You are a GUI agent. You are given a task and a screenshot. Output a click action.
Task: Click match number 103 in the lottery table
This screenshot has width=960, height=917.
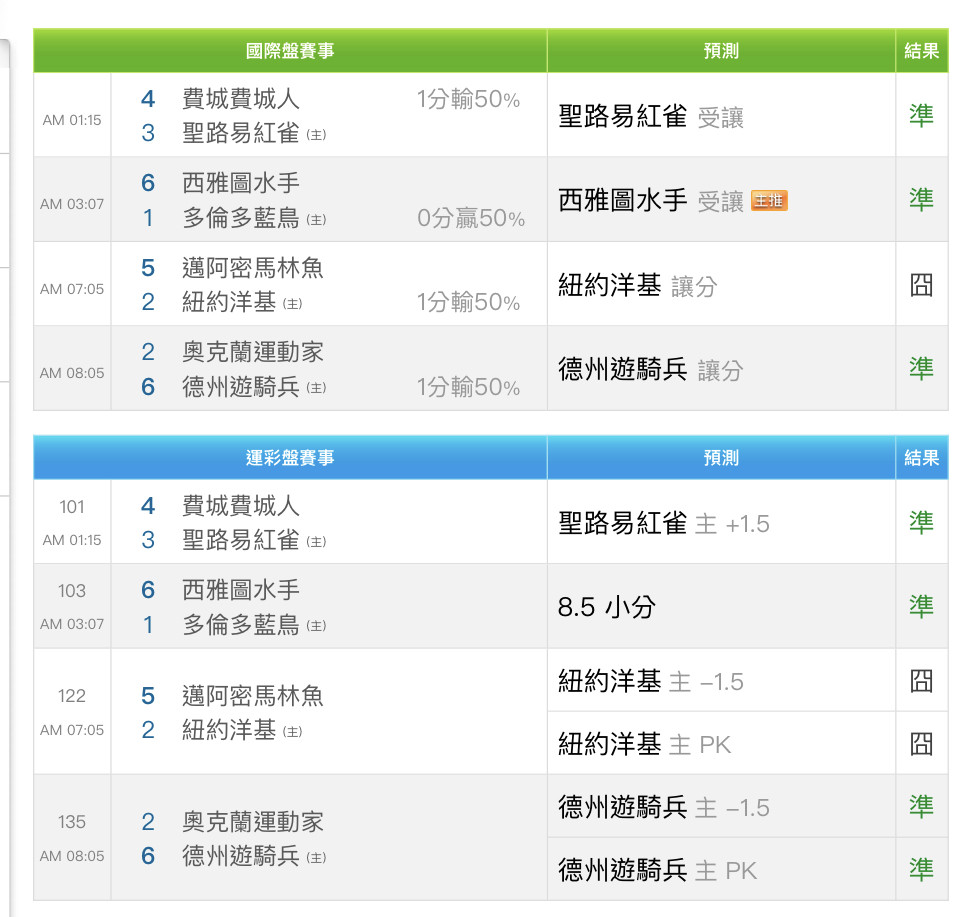[72, 591]
